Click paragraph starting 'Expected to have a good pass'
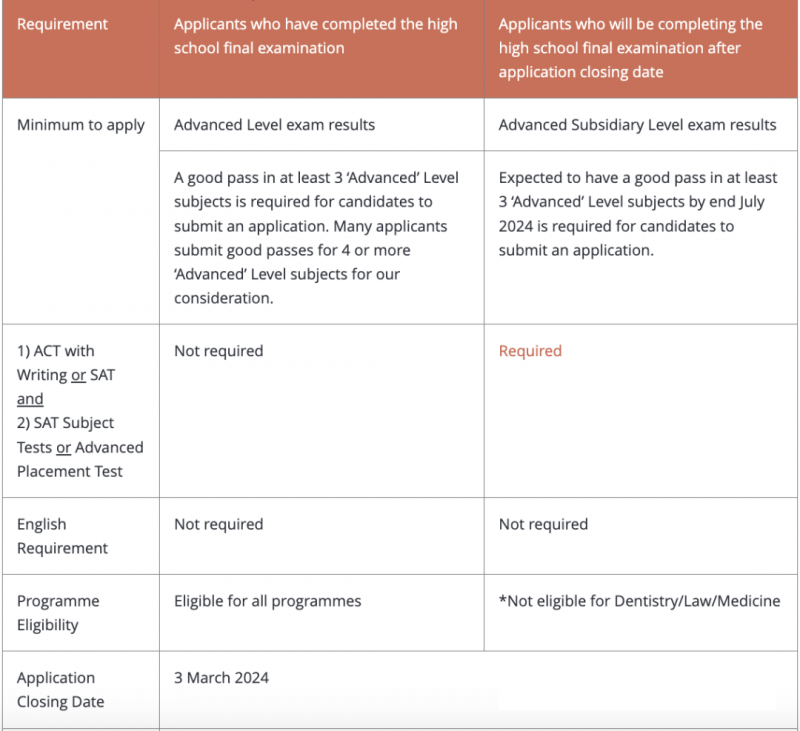The height and width of the screenshot is (731, 800). point(638,214)
